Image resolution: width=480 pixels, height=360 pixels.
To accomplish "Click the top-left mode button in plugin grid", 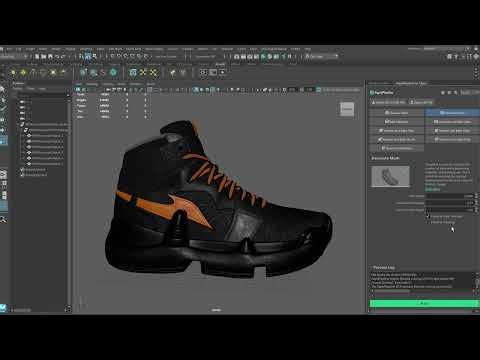I will 396,113.
